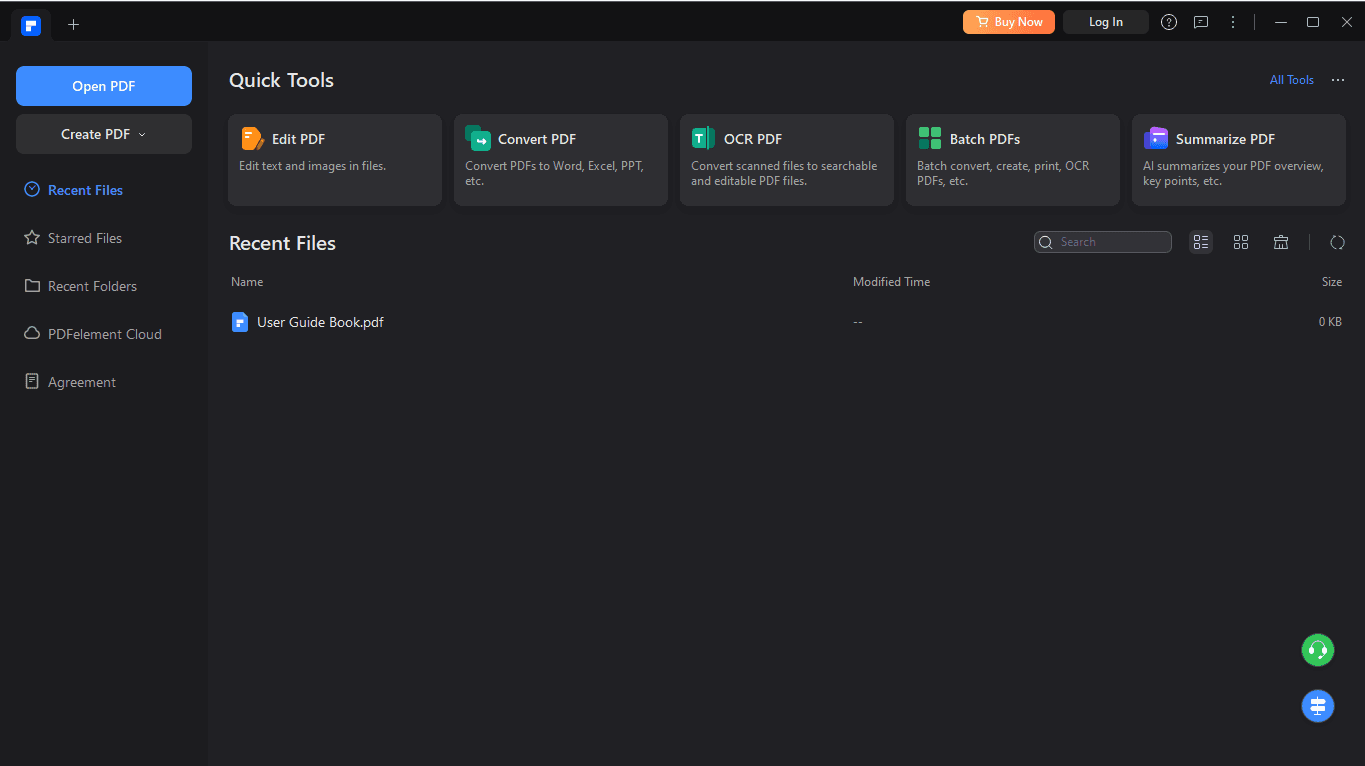Open User Guide Book.pdf from recent files

click(x=320, y=322)
